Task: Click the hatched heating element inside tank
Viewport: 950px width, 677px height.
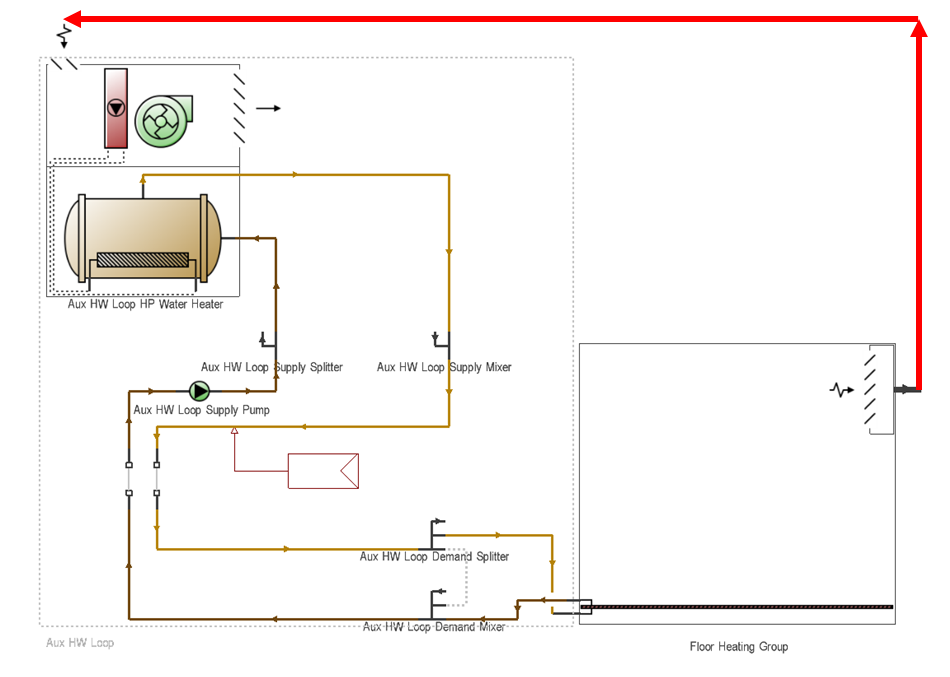Action: pyautogui.click(x=143, y=259)
